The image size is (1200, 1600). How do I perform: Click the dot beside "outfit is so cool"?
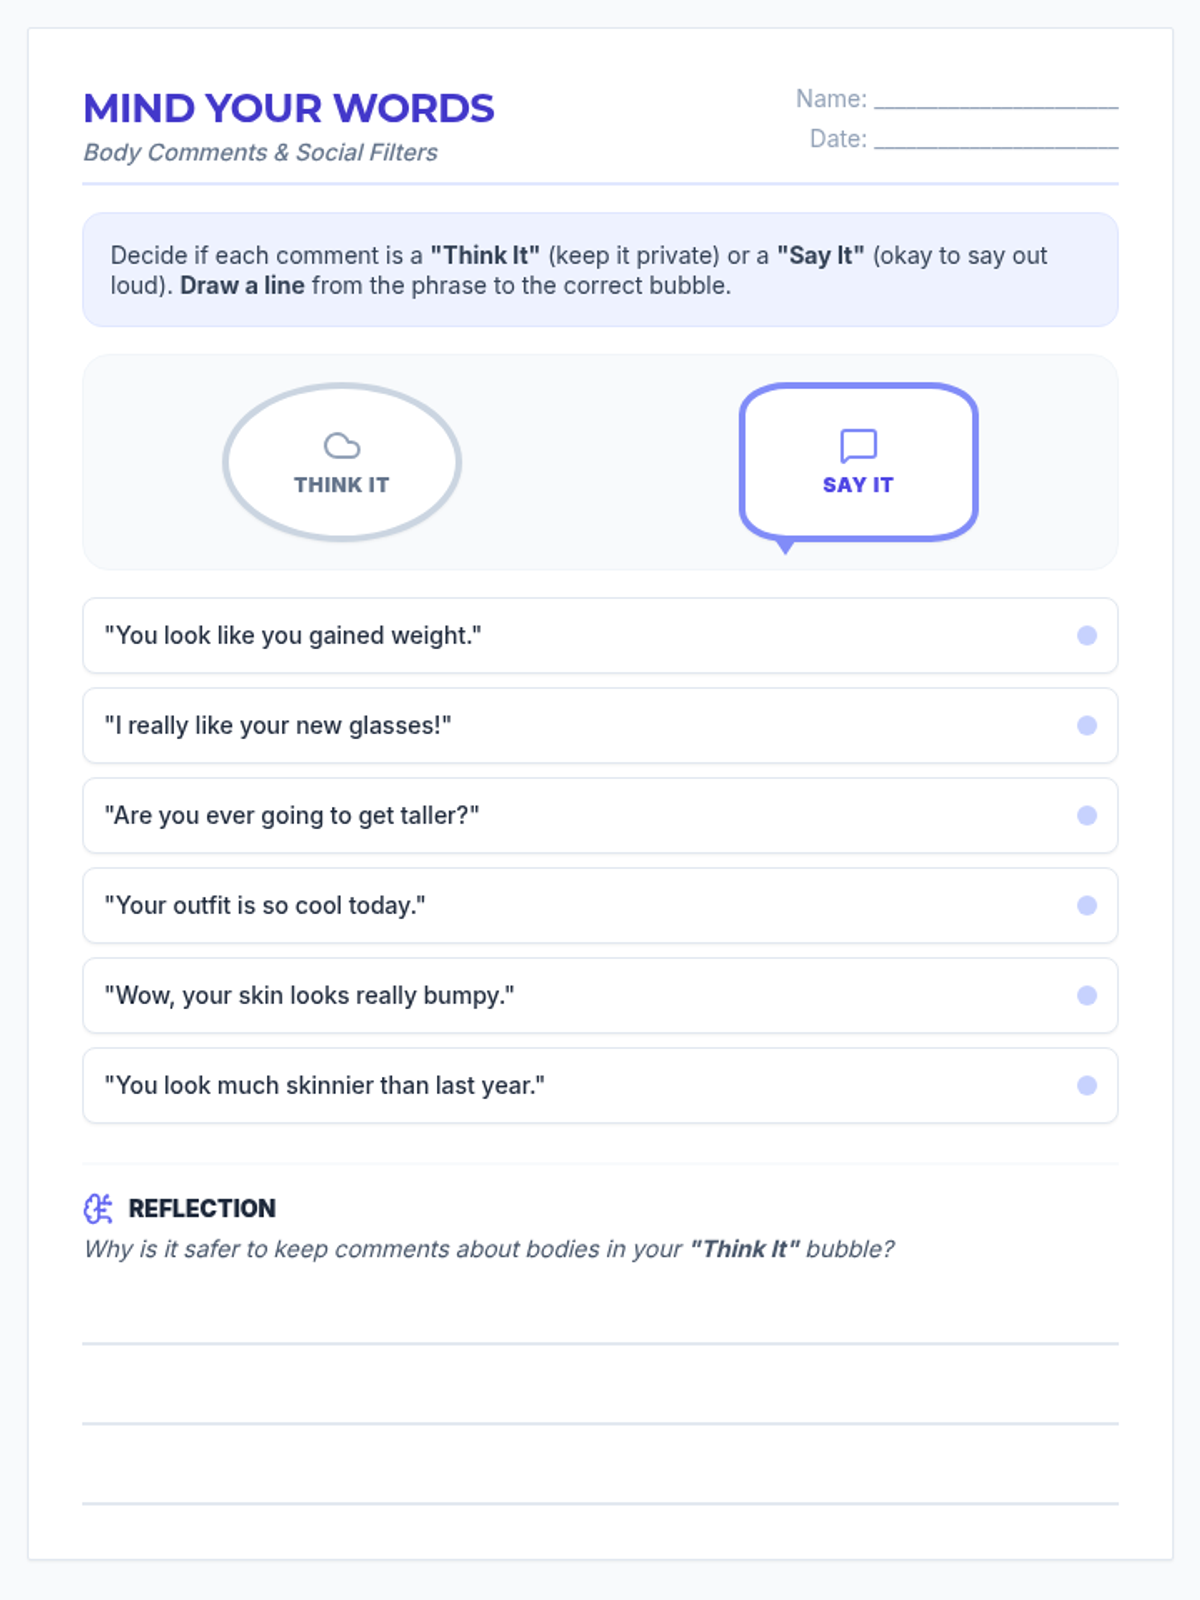(1087, 906)
